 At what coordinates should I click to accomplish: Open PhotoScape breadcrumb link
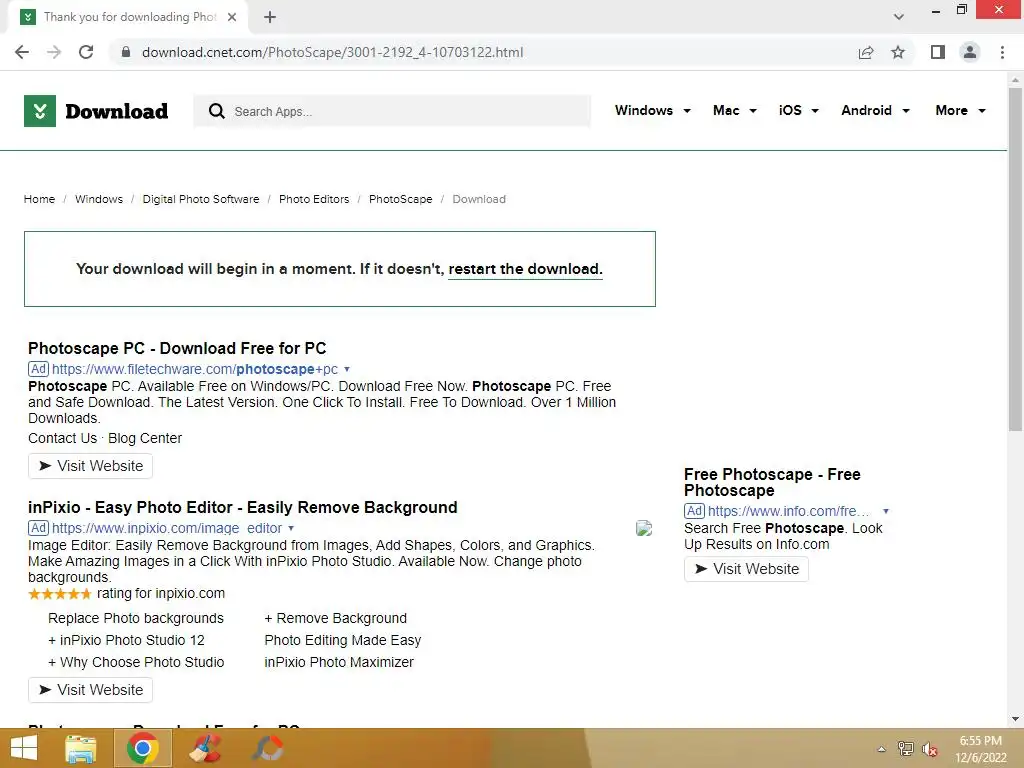(x=400, y=199)
